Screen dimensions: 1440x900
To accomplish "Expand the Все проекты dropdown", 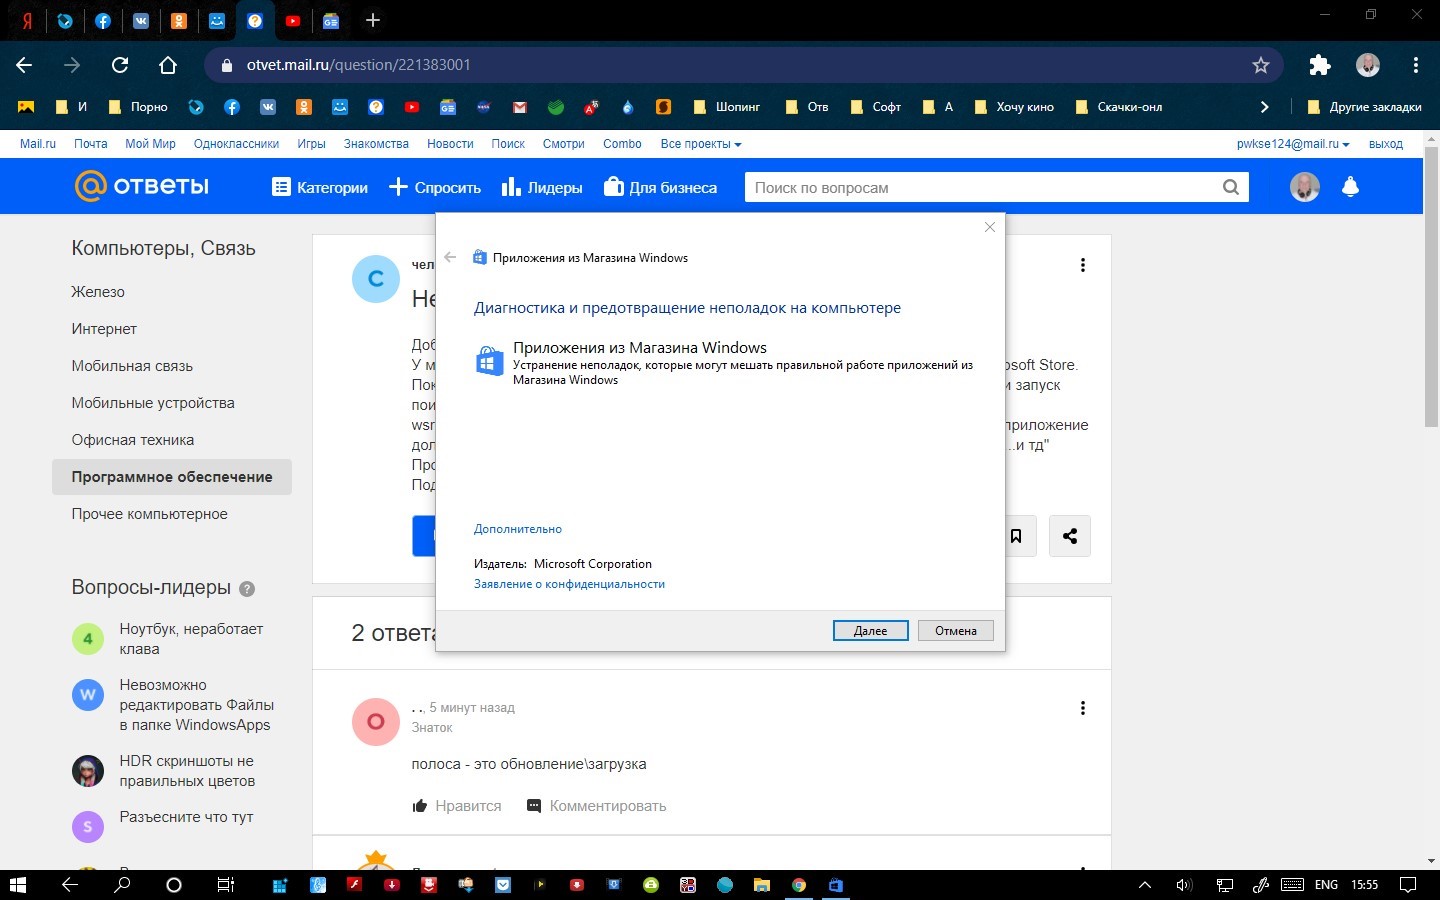I will coord(700,144).
